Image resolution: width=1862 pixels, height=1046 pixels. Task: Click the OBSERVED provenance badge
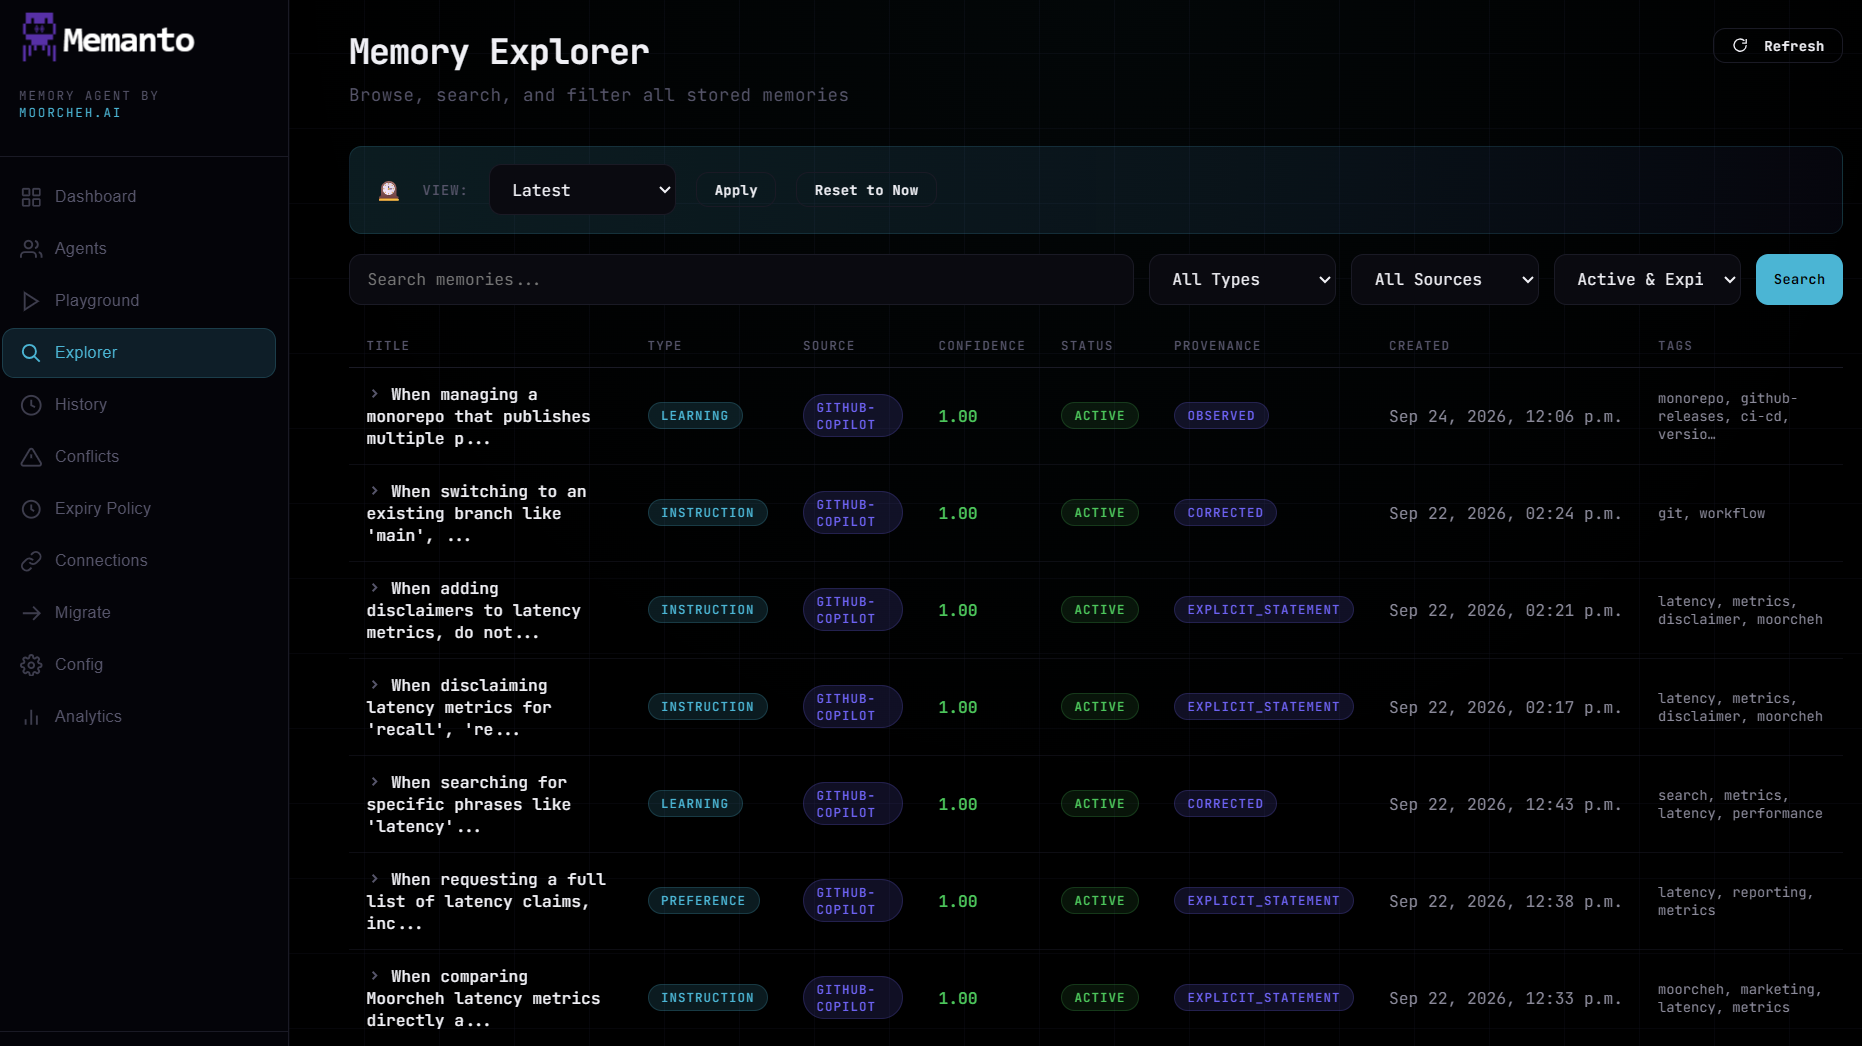click(x=1221, y=416)
